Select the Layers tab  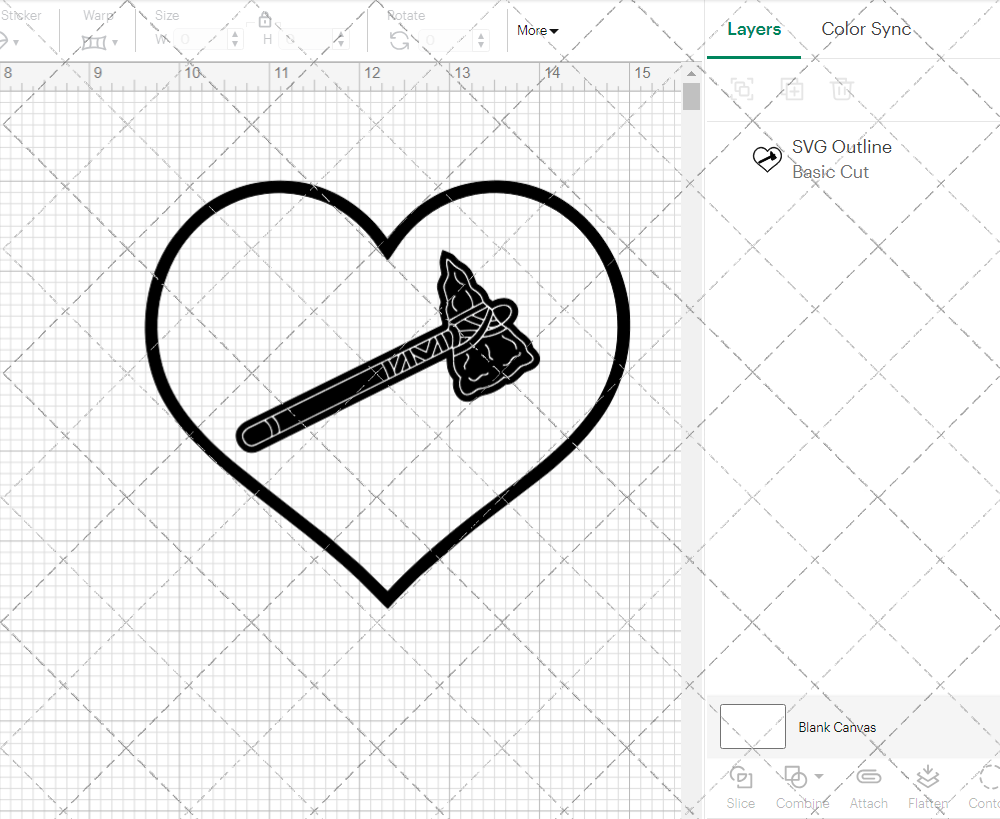(x=754, y=29)
